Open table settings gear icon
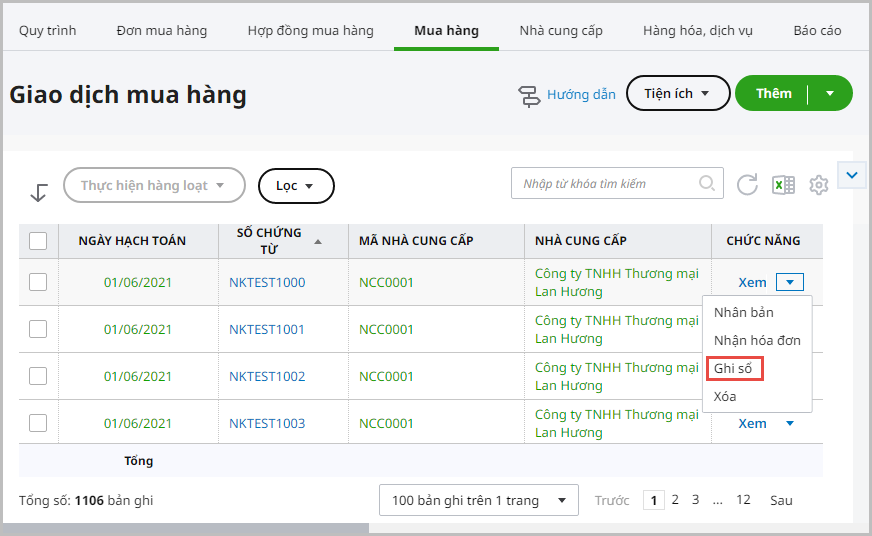Screen dimensions: 872x536 coord(819,185)
